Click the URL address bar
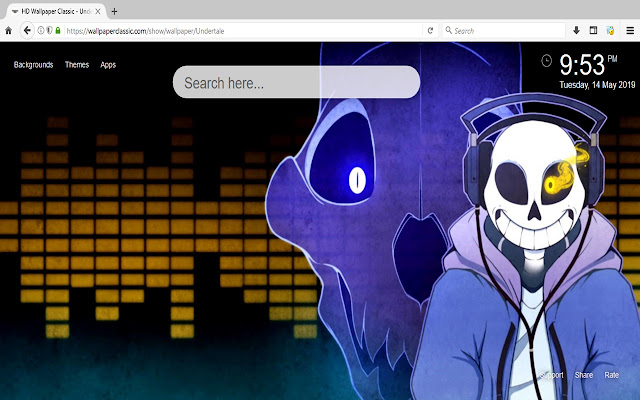Image resolution: width=640 pixels, height=400 pixels. click(243, 31)
